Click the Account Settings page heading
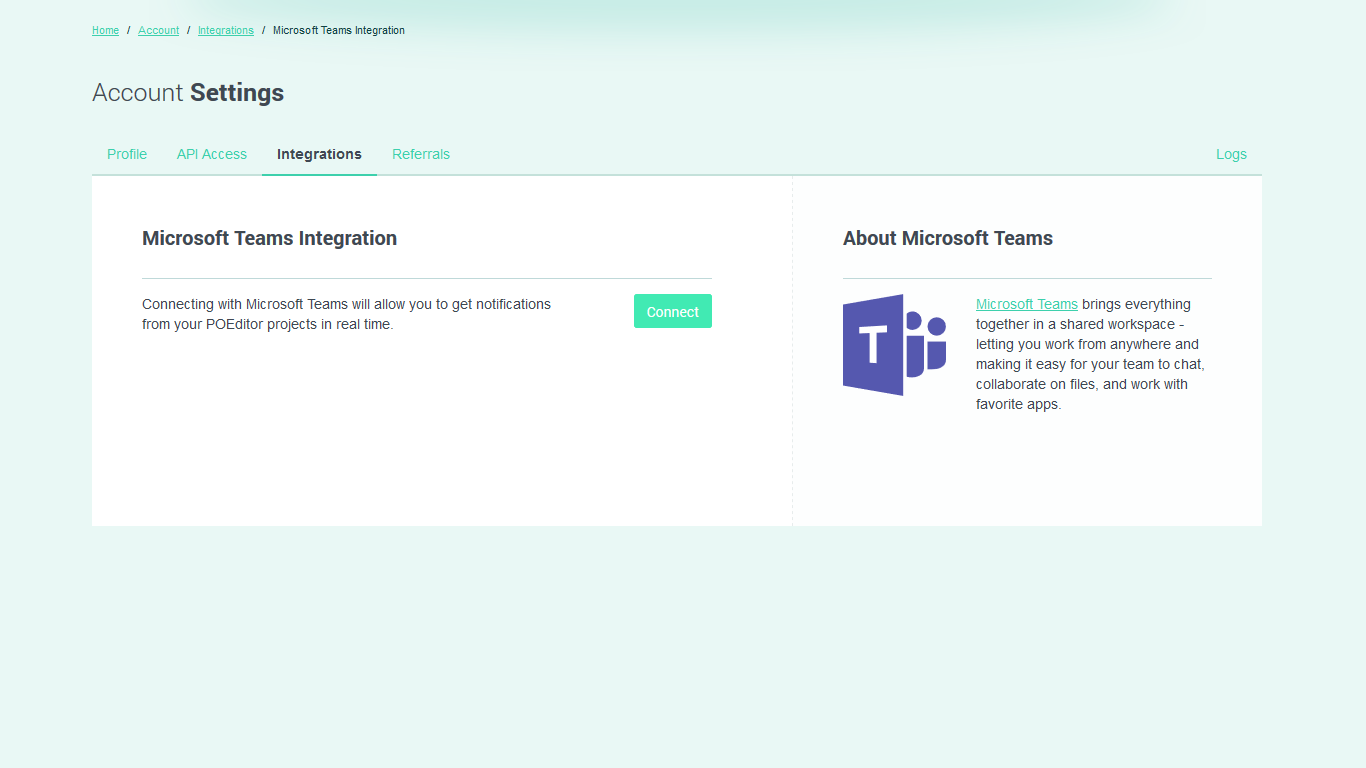Viewport: 1366px width, 768px height. coord(188,93)
